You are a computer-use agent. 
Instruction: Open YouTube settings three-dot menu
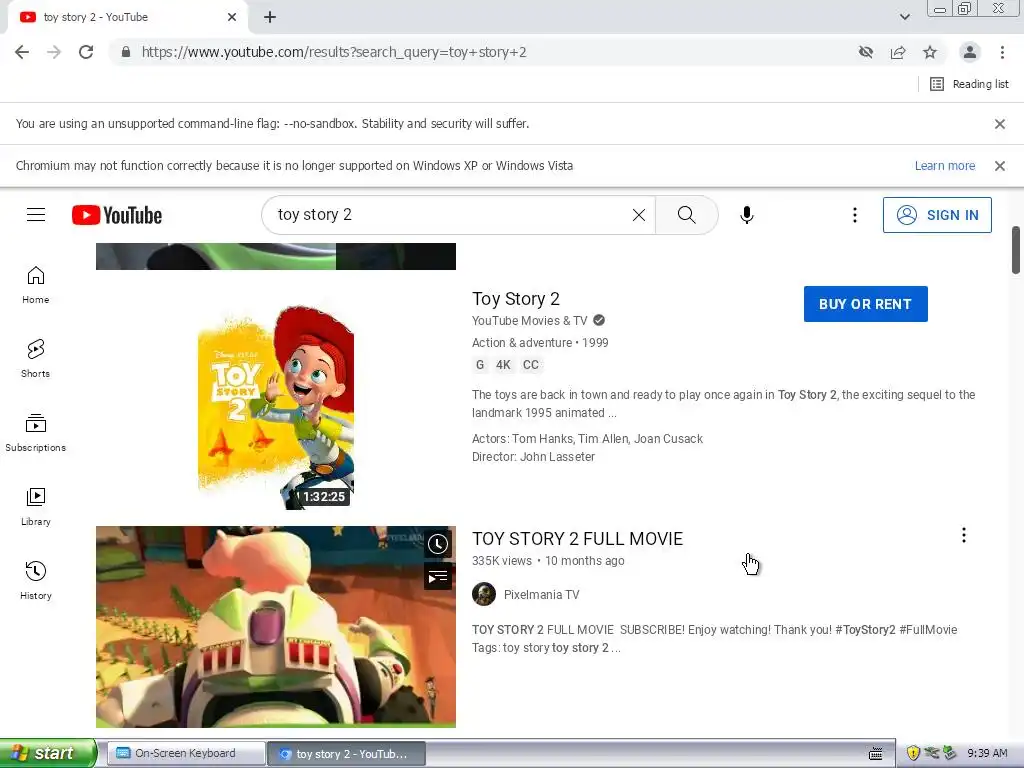click(x=854, y=215)
